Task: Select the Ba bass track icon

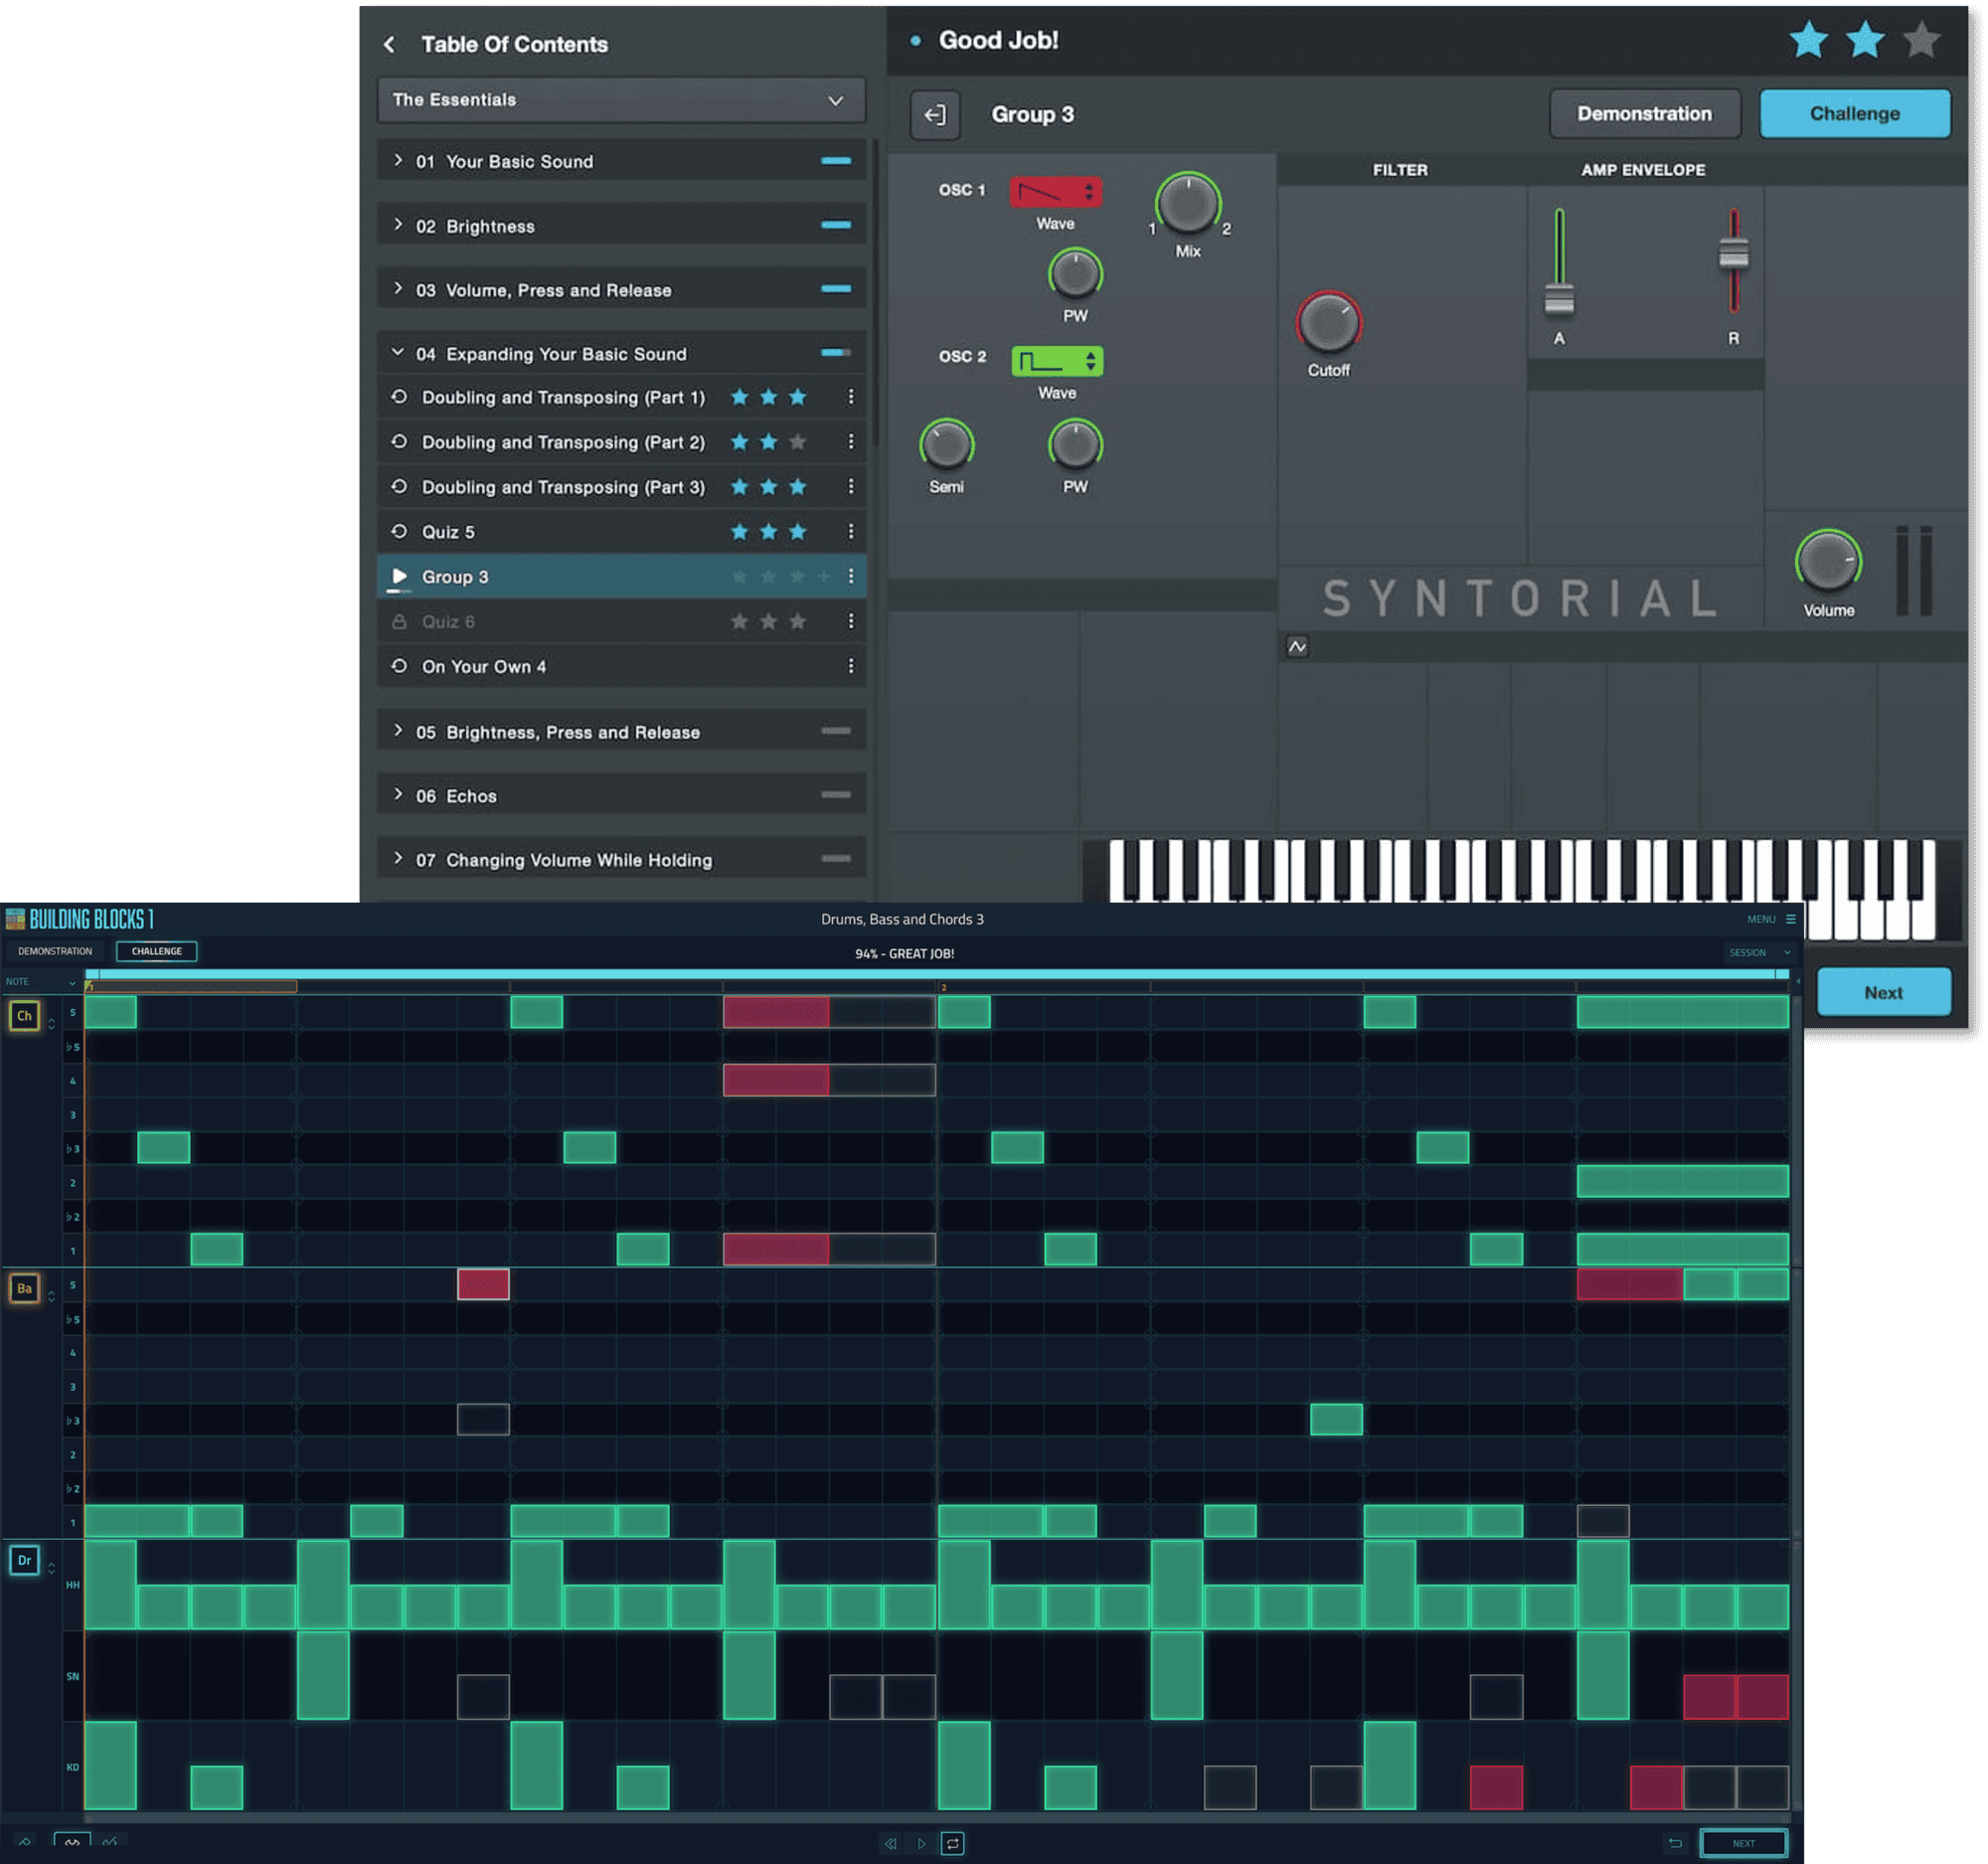Action: 24,1289
